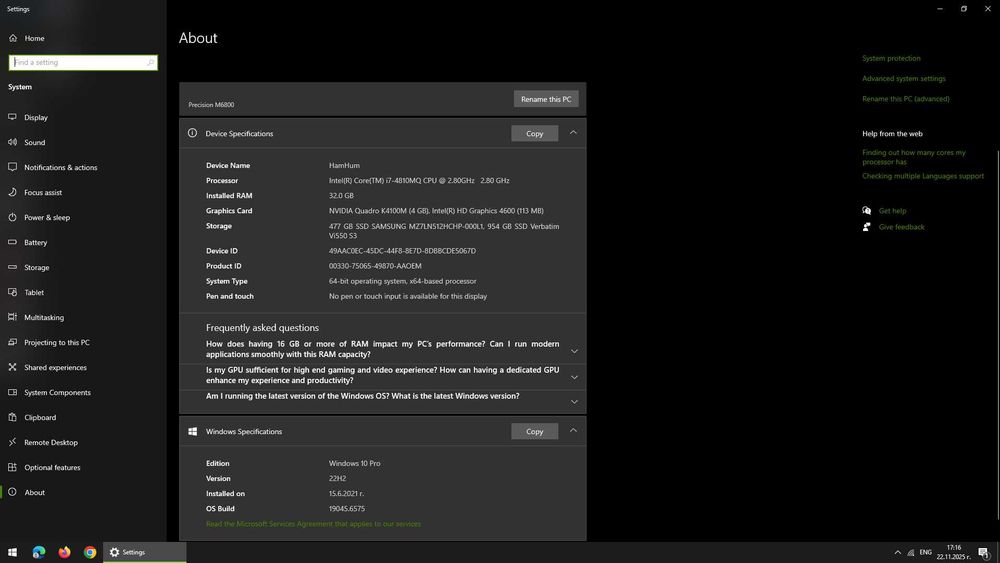Open the processor cores help link
This screenshot has width=1000, height=563.
pyautogui.click(x=914, y=157)
